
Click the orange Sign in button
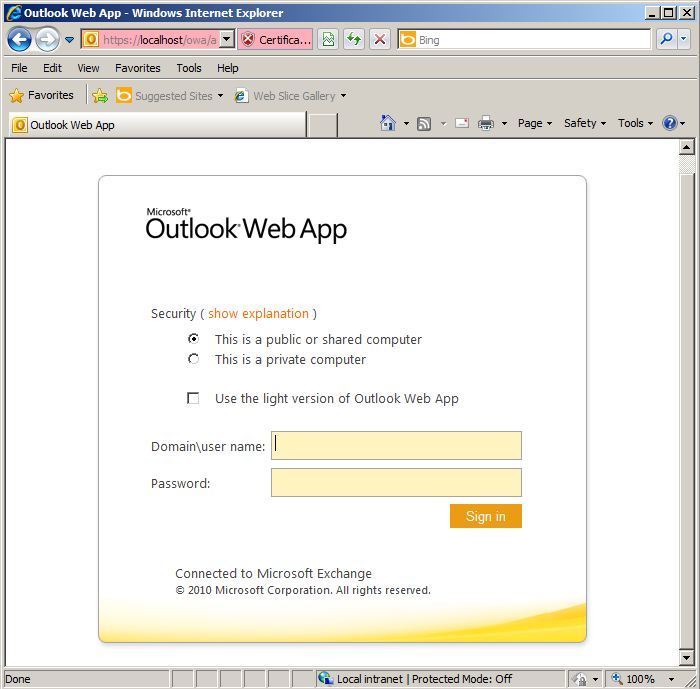coord(486,516)
